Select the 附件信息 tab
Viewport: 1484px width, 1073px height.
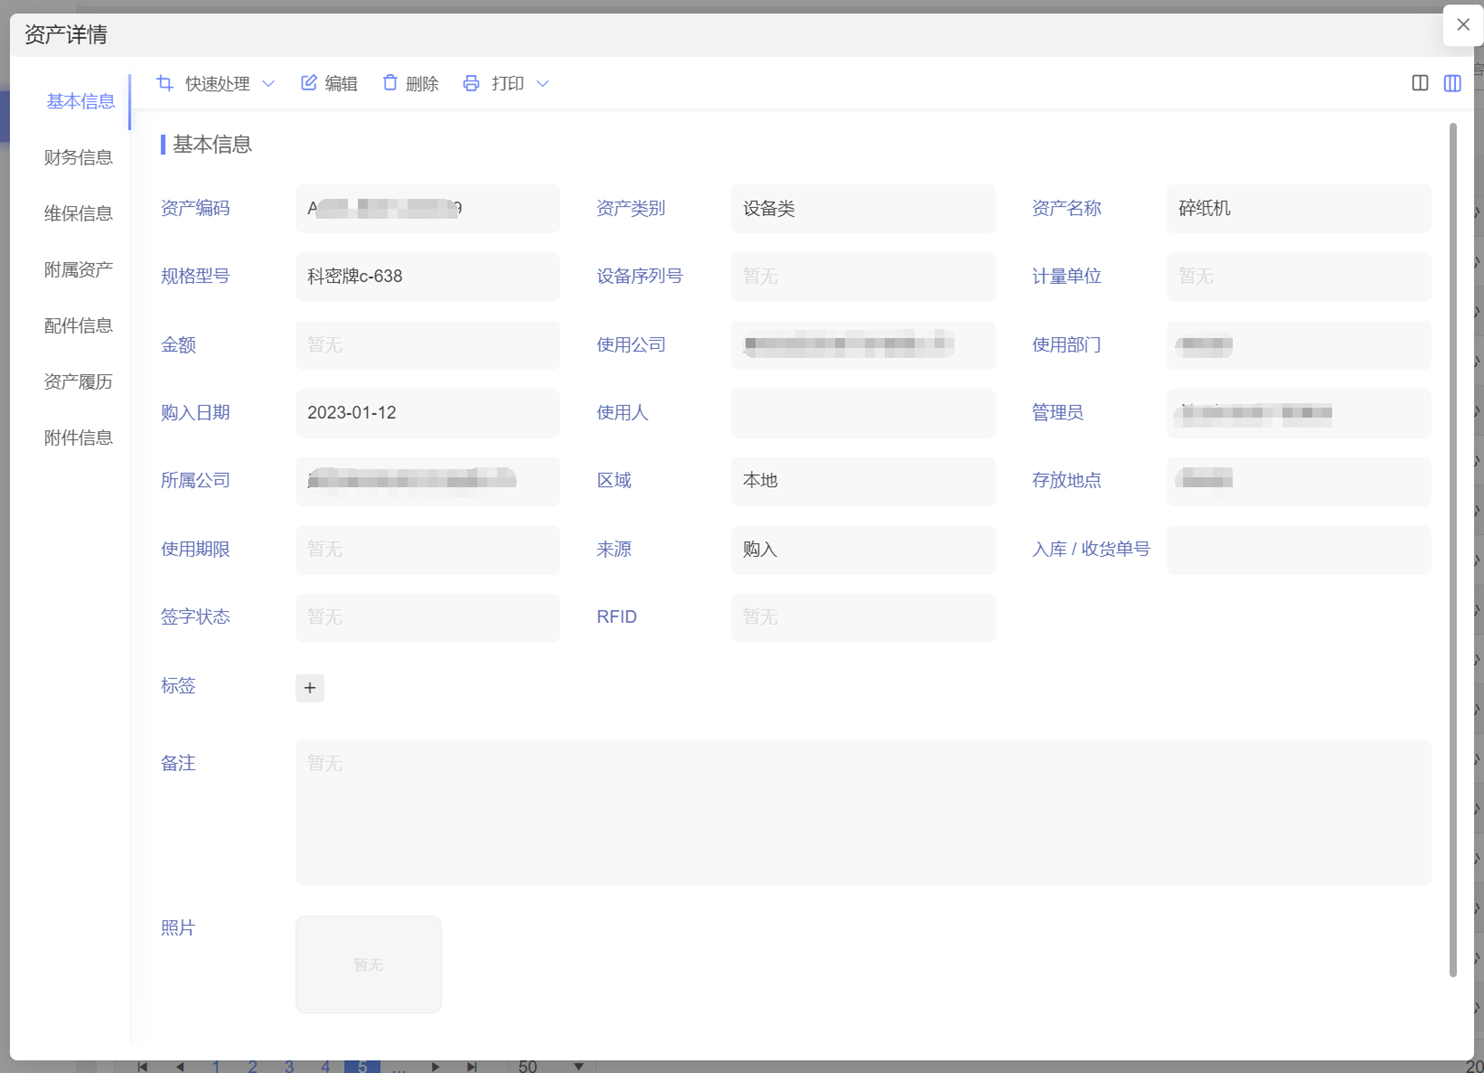click(x=78, y=437)
